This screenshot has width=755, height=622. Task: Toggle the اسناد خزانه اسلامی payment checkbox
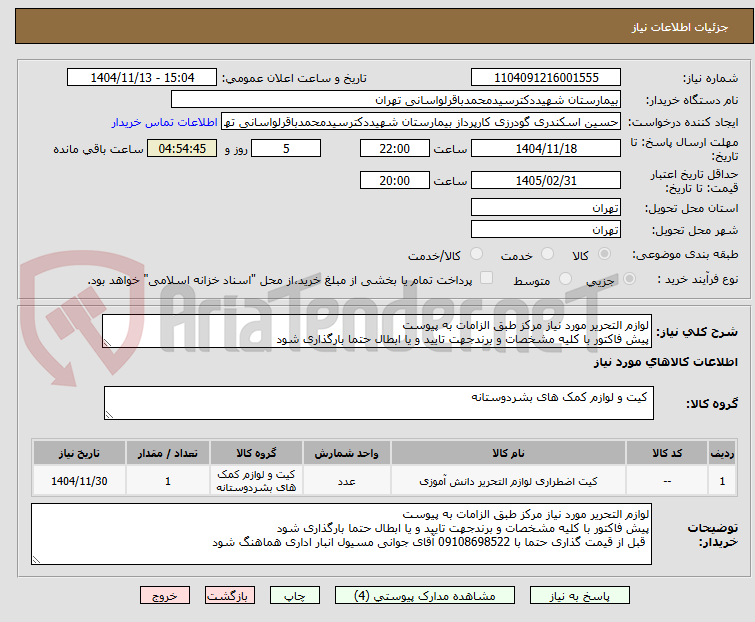click(486, 278)
